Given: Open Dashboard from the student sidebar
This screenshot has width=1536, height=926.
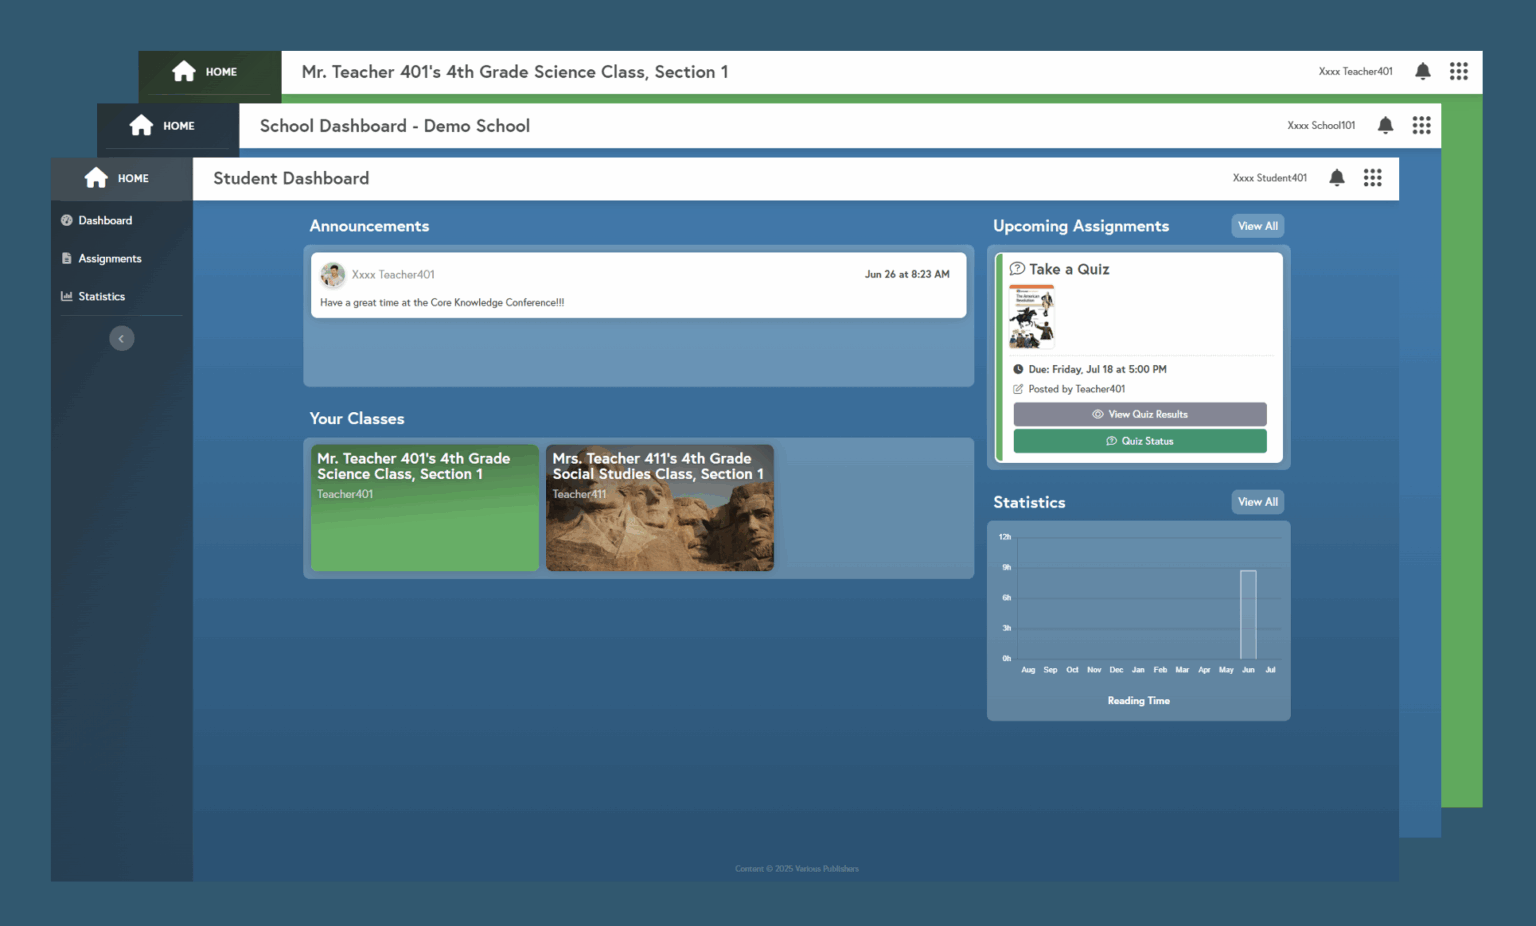Looking at the screenshot, I should pos(104,220).
